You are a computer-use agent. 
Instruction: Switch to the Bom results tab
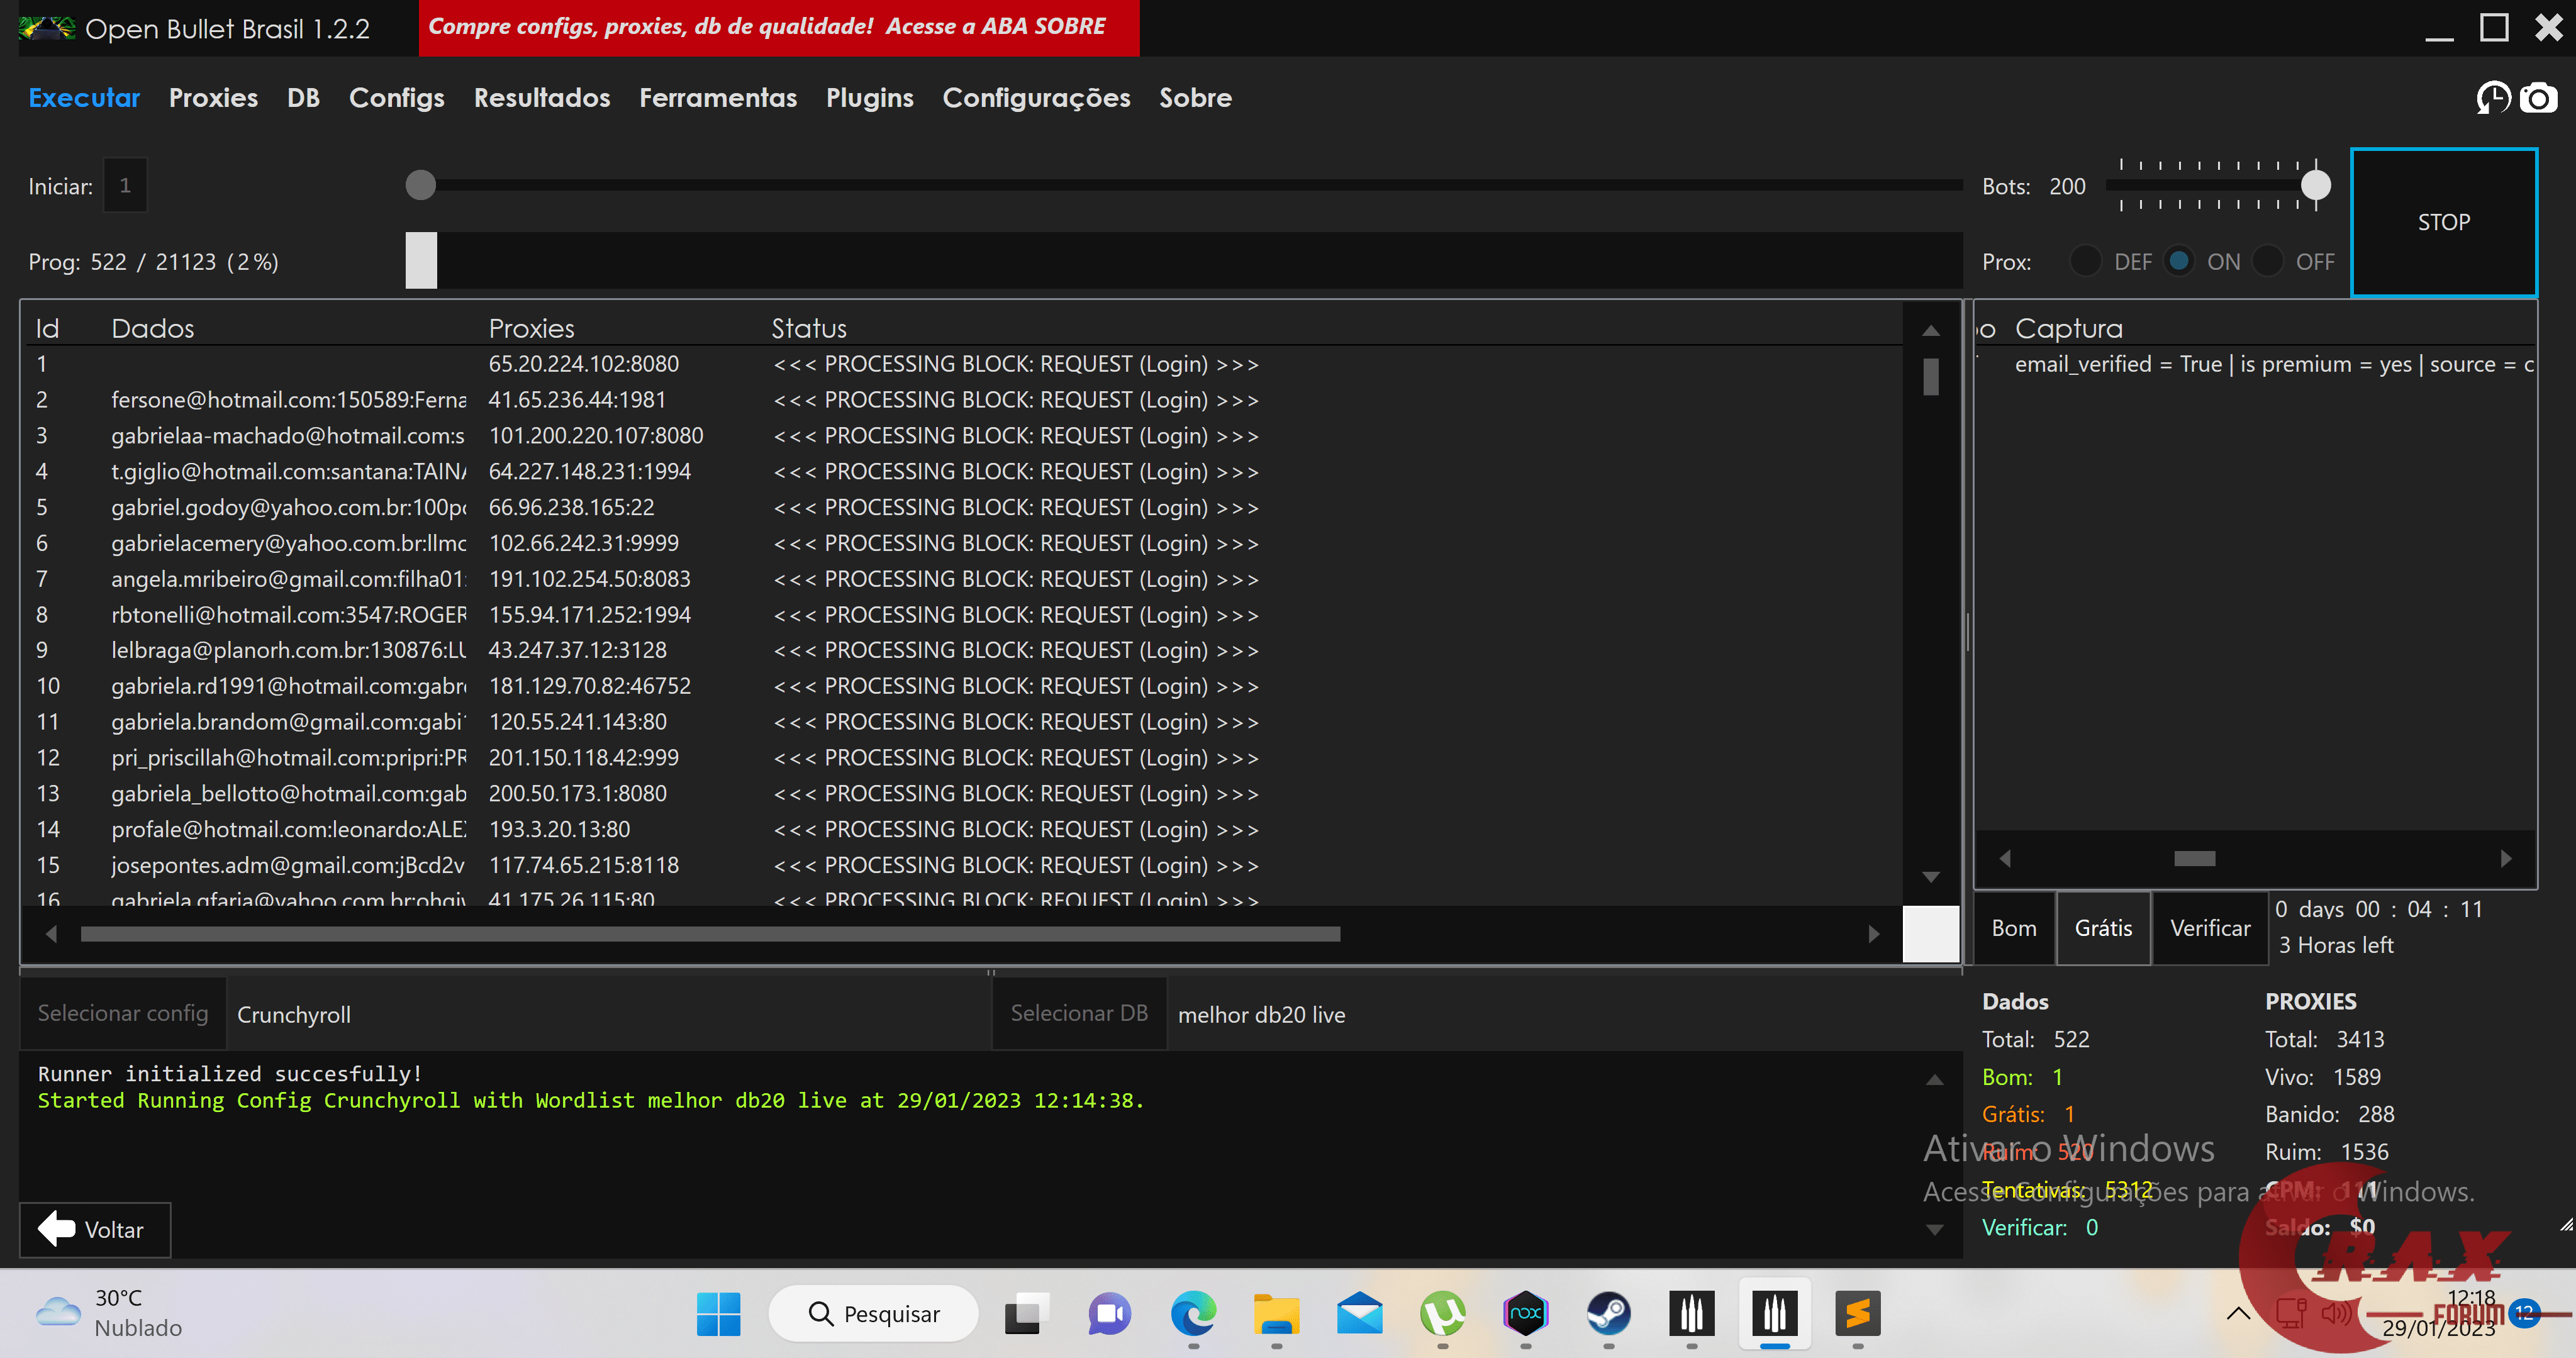coord(2013,928)
